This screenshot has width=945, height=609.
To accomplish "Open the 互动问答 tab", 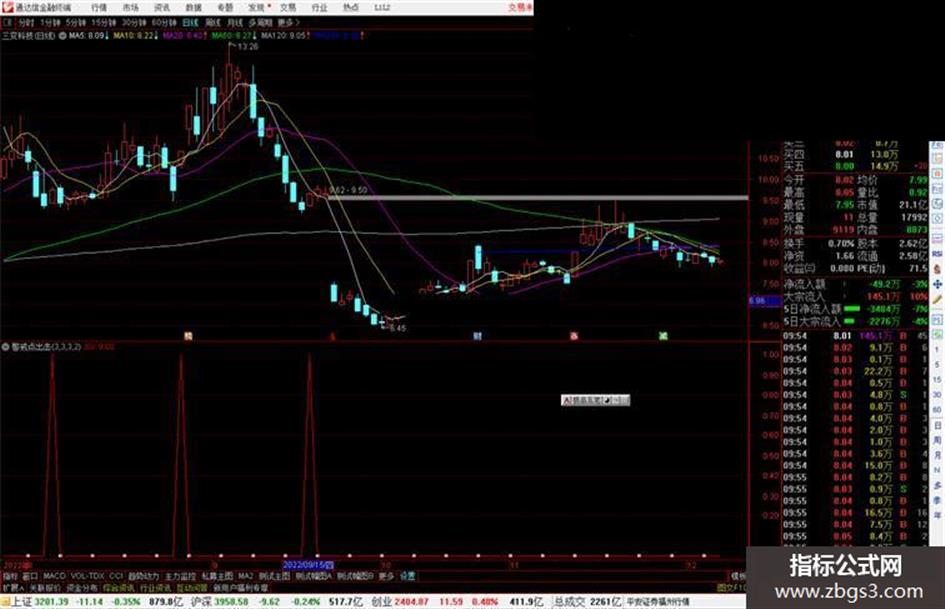I will pyautogui.click(x=190, y=587).
